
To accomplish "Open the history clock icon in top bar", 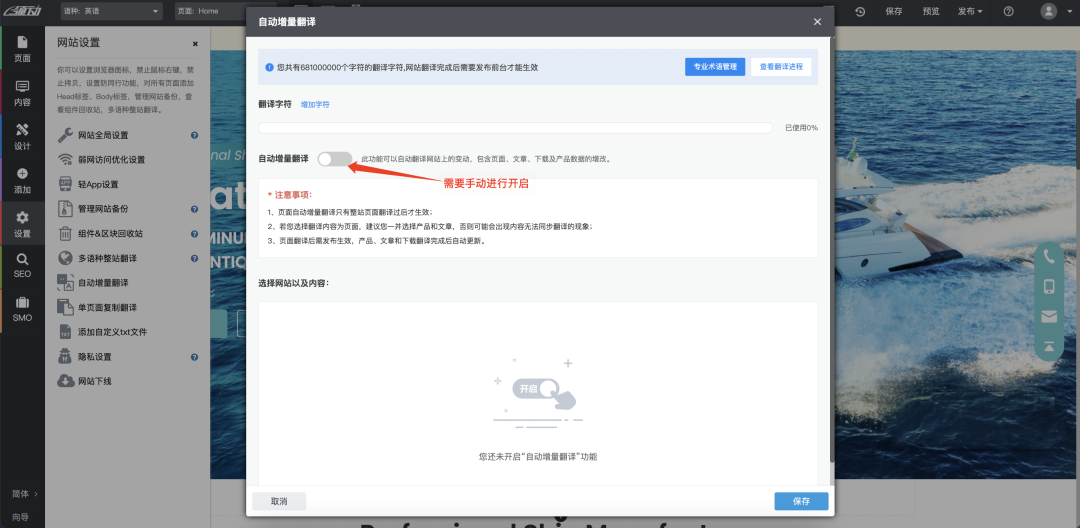I will (860, 11).
